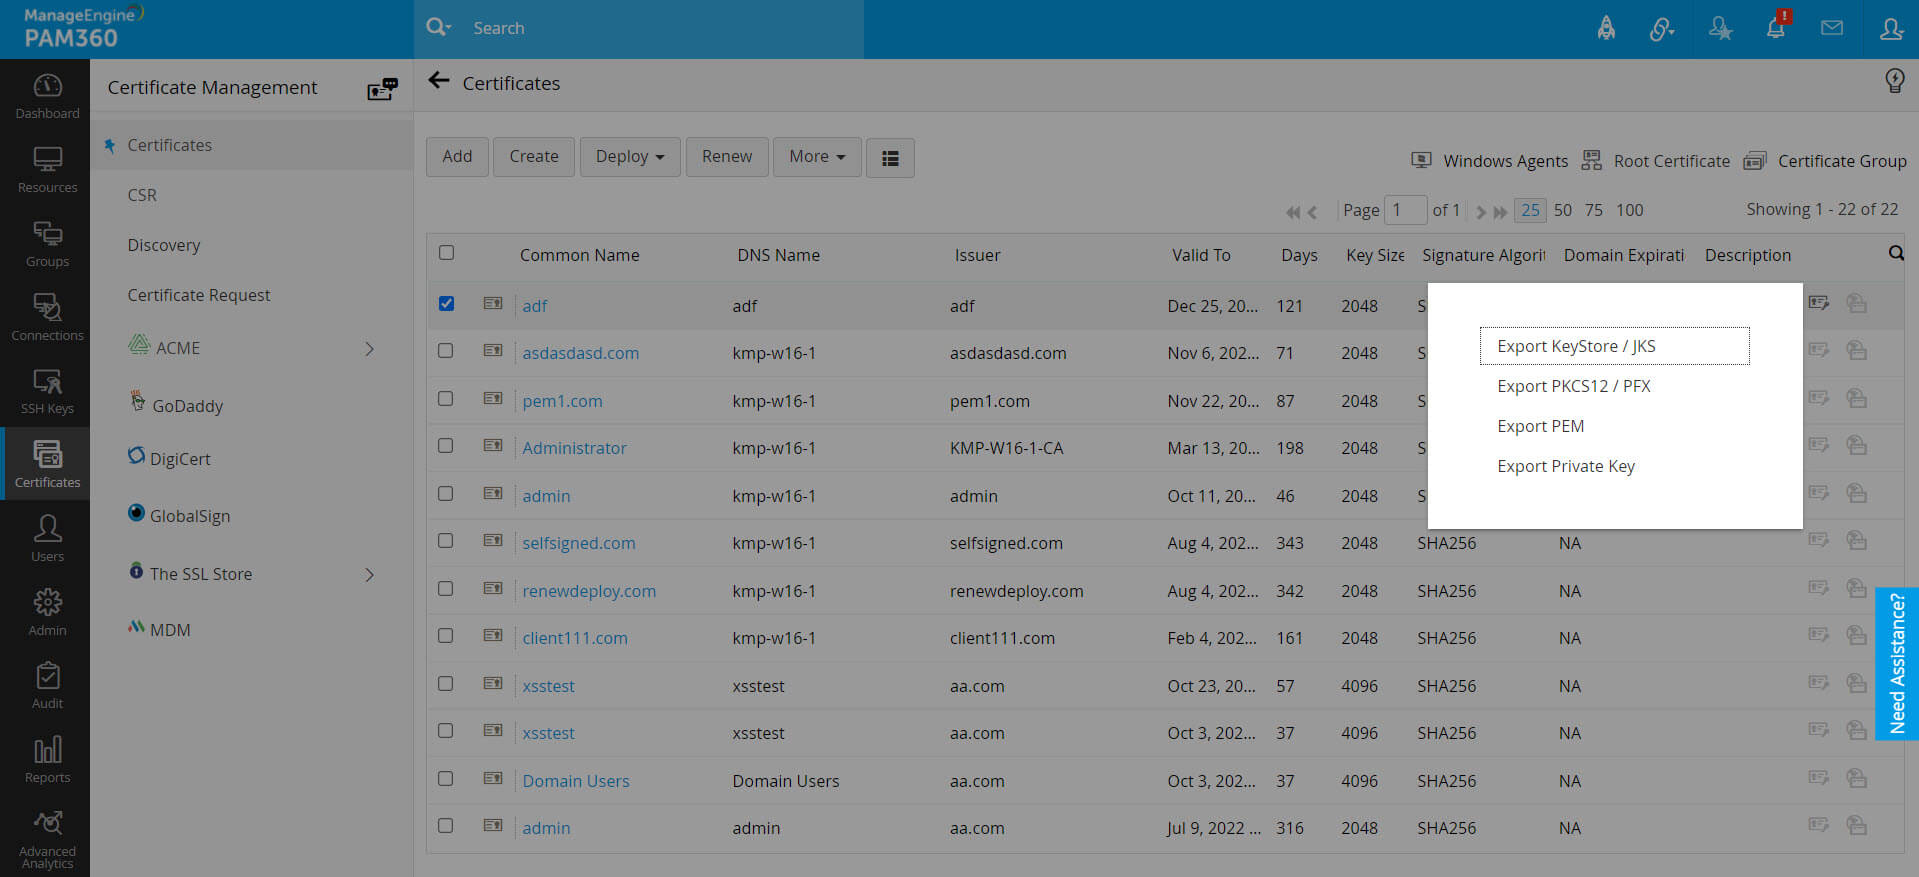The width and height of the screenshot is (1919, 877).
Task: Open the Dashboard sidebar icon
Action: [47, 96]
